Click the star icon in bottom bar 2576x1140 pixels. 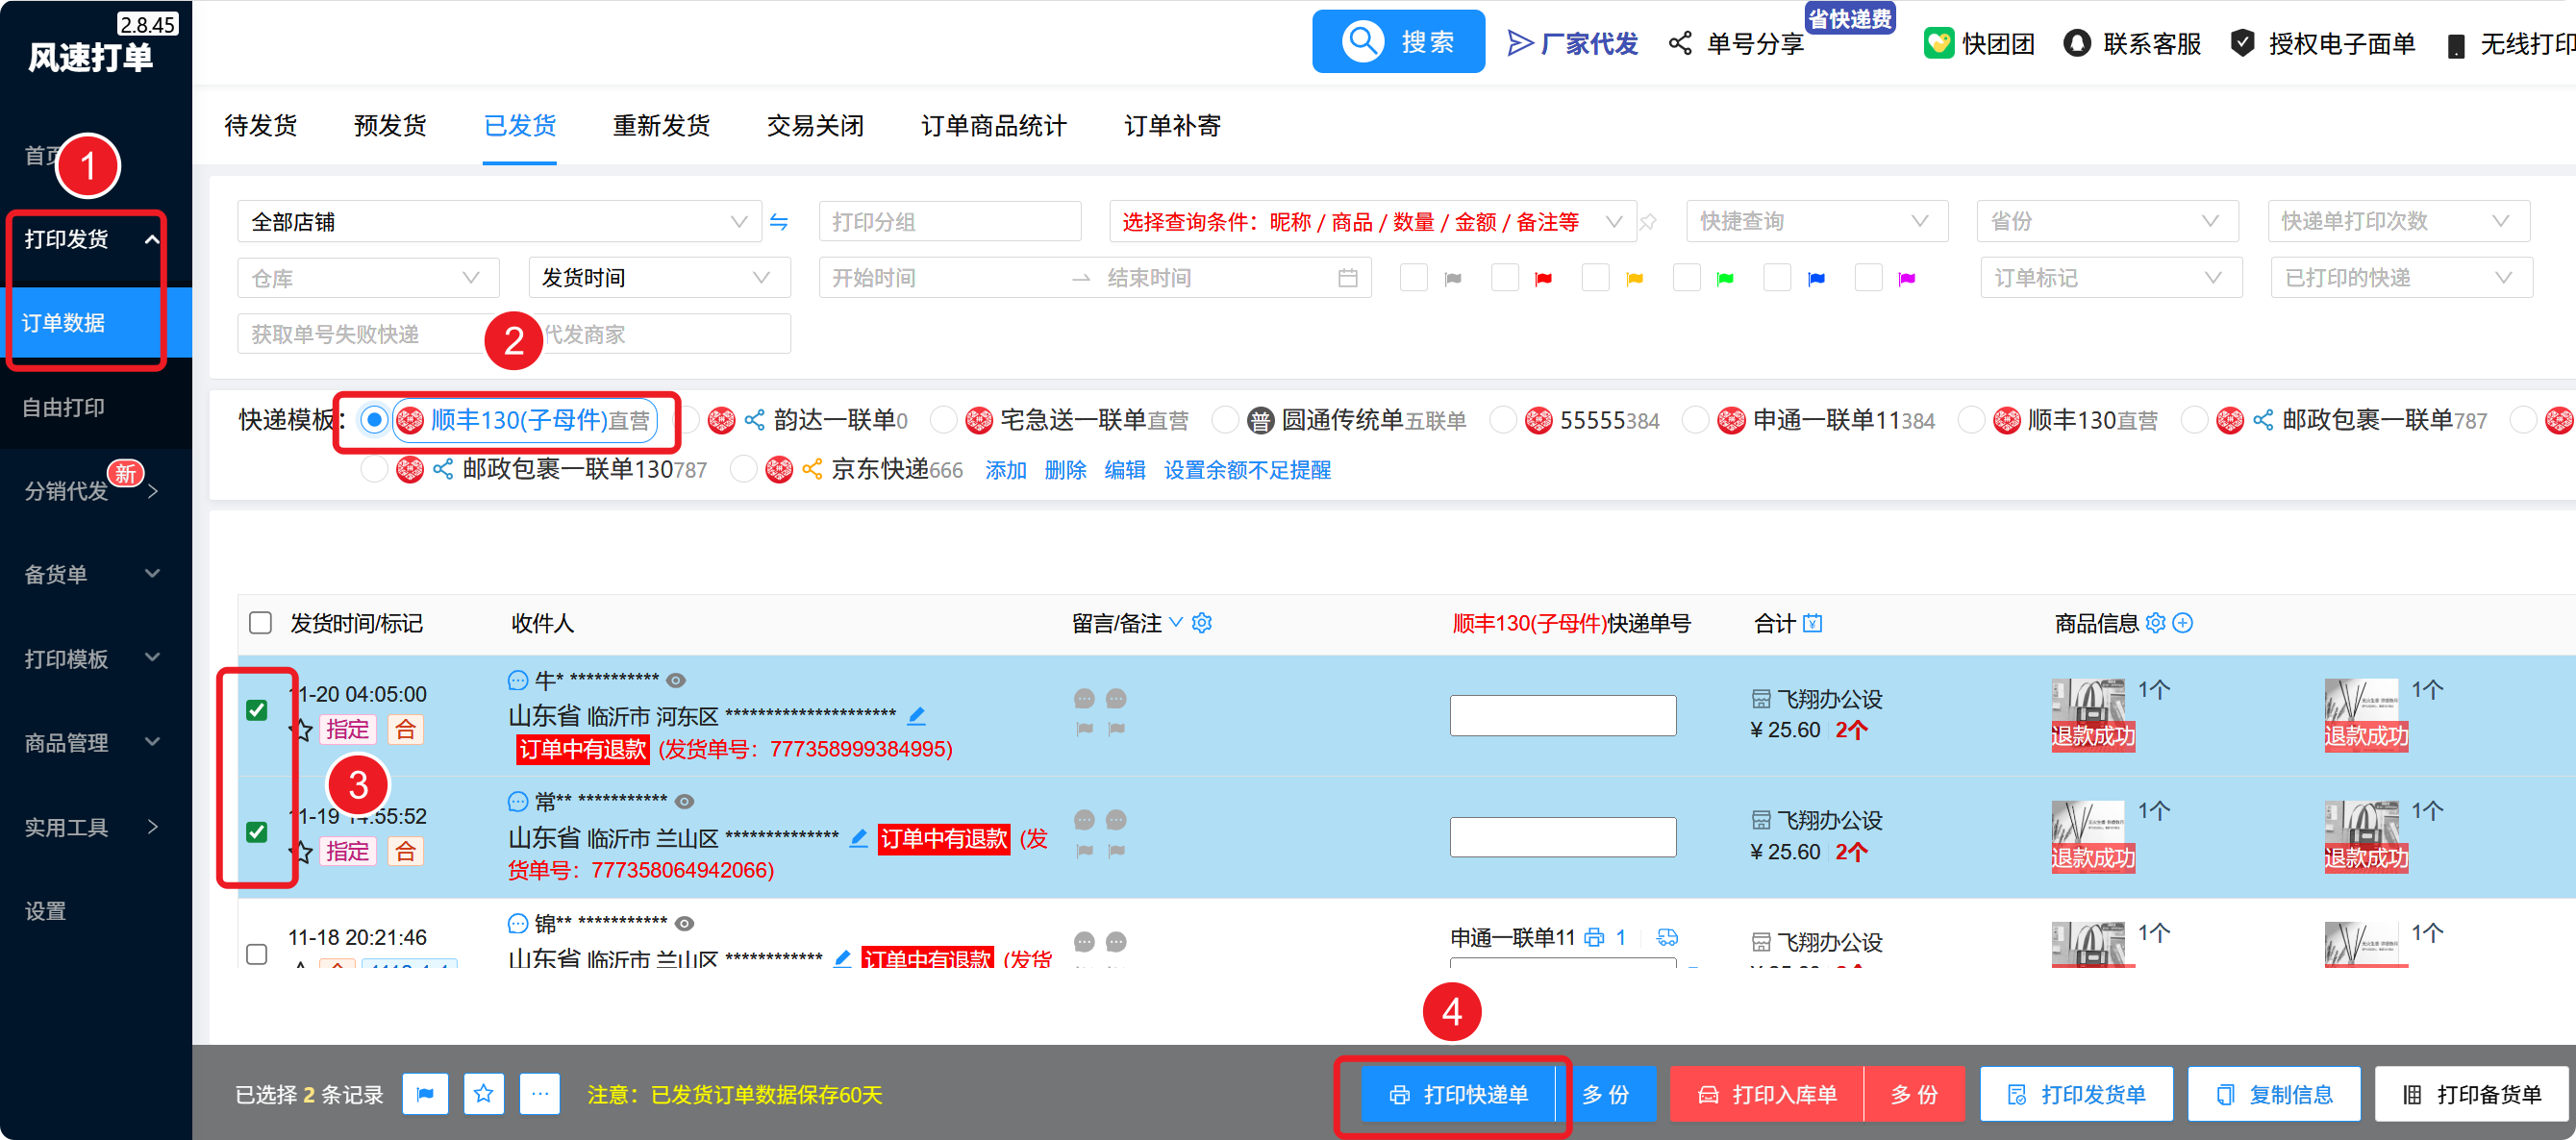click(484, 1094)
